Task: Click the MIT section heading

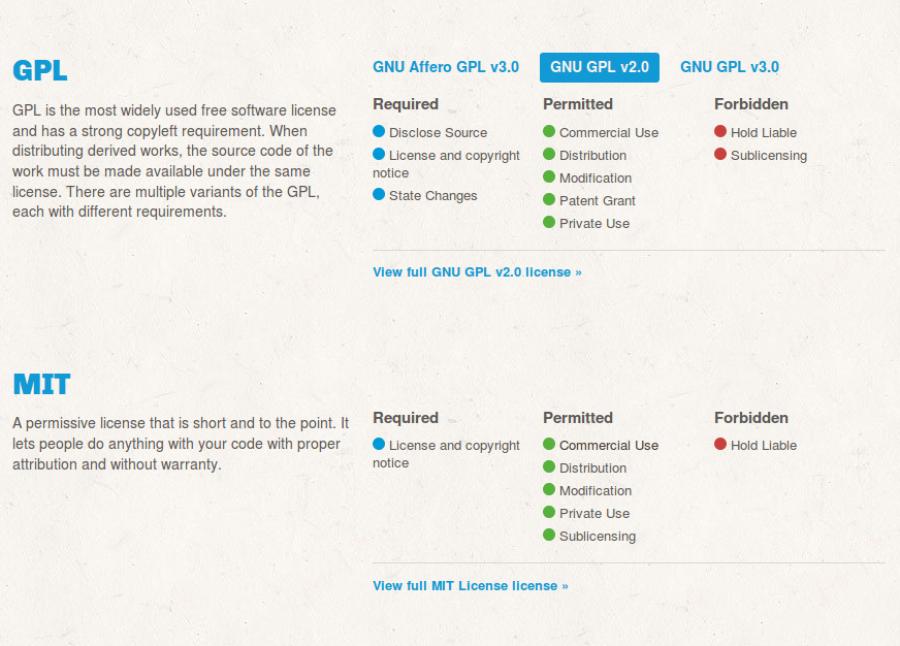Action: [x=41, y=384]
